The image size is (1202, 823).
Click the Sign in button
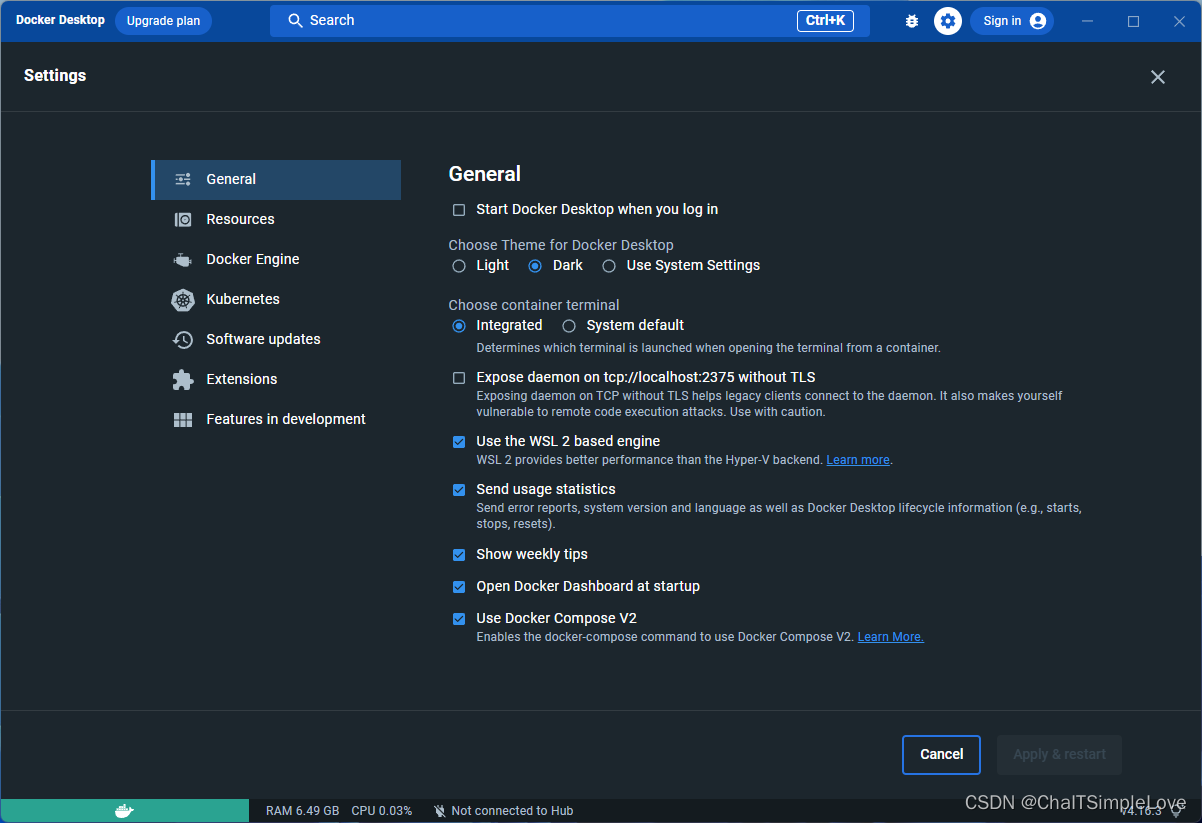(1012, 21)
